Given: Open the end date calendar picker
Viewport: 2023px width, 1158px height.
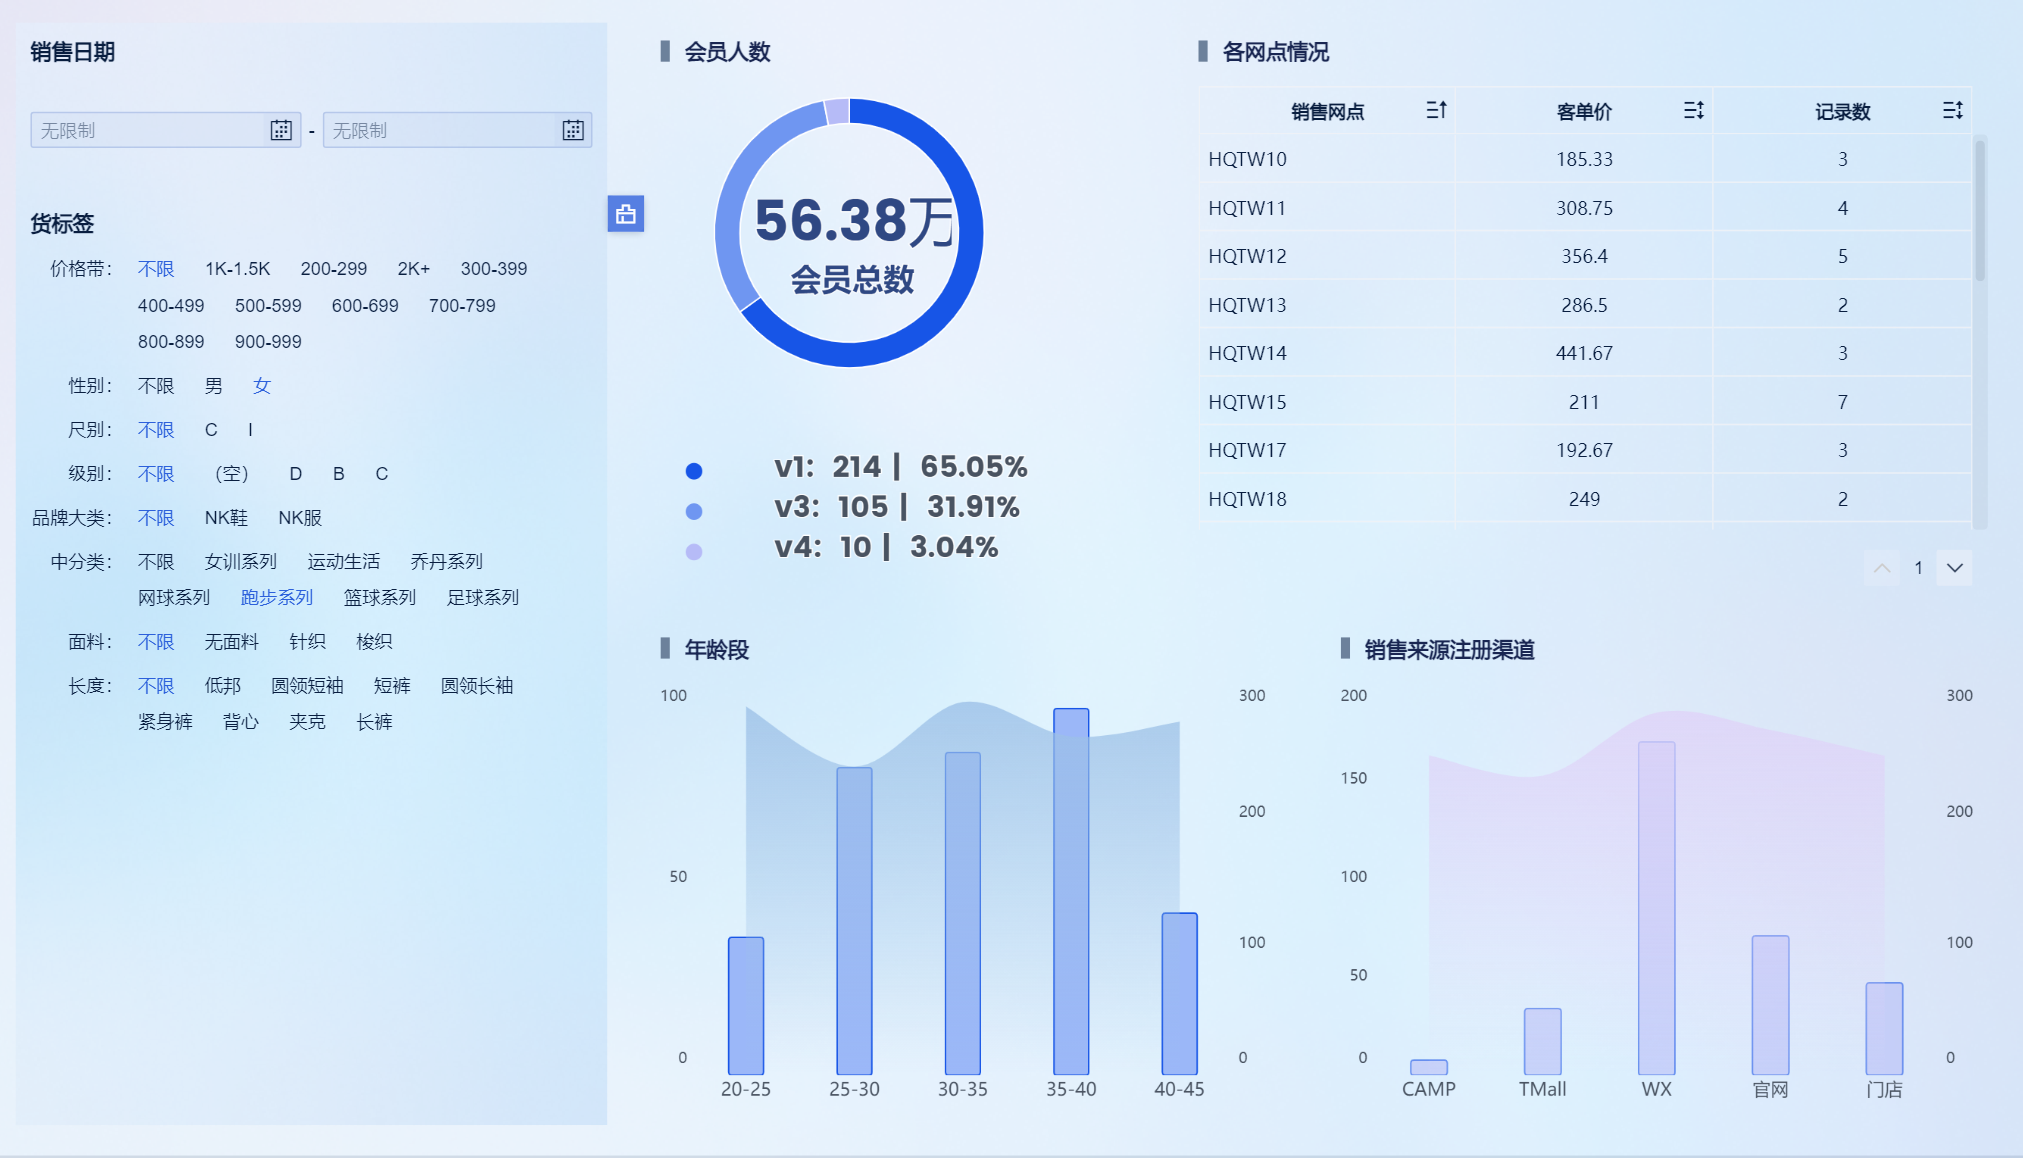Looking at the screenshot, I should [573, 130].
